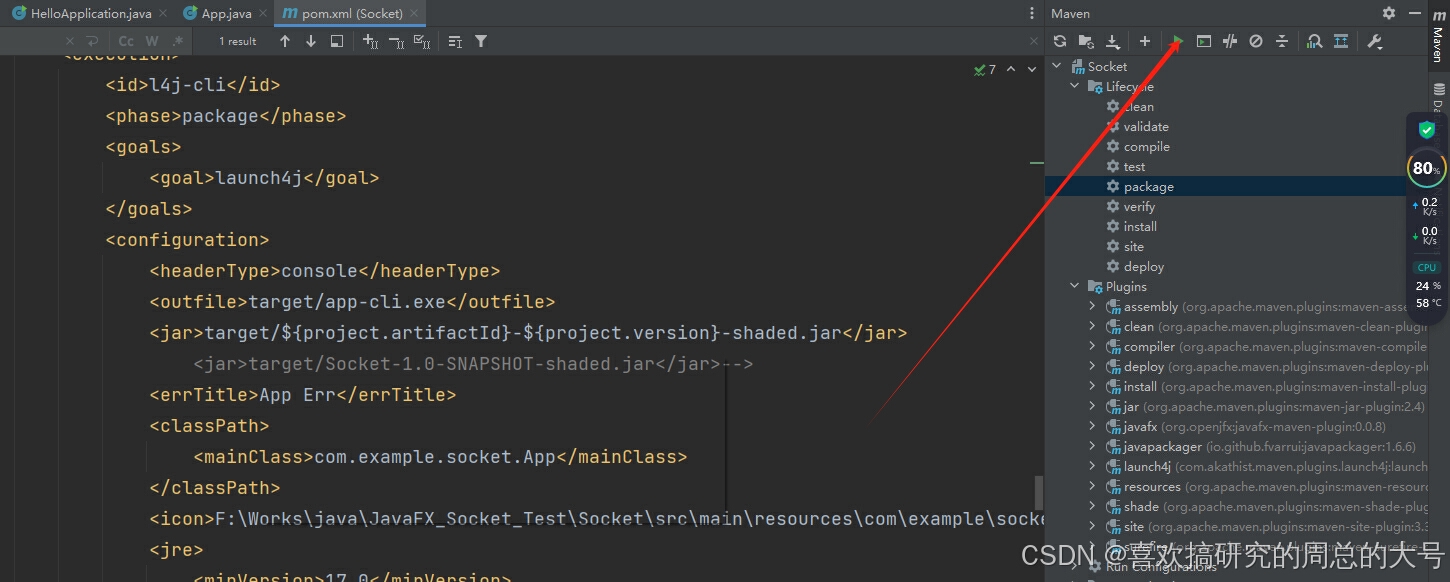The width and height of the screenshot is (1450, 582).
Task: Click the mainClass com.example.socket.App text
Action: click(x=435, y=457)
